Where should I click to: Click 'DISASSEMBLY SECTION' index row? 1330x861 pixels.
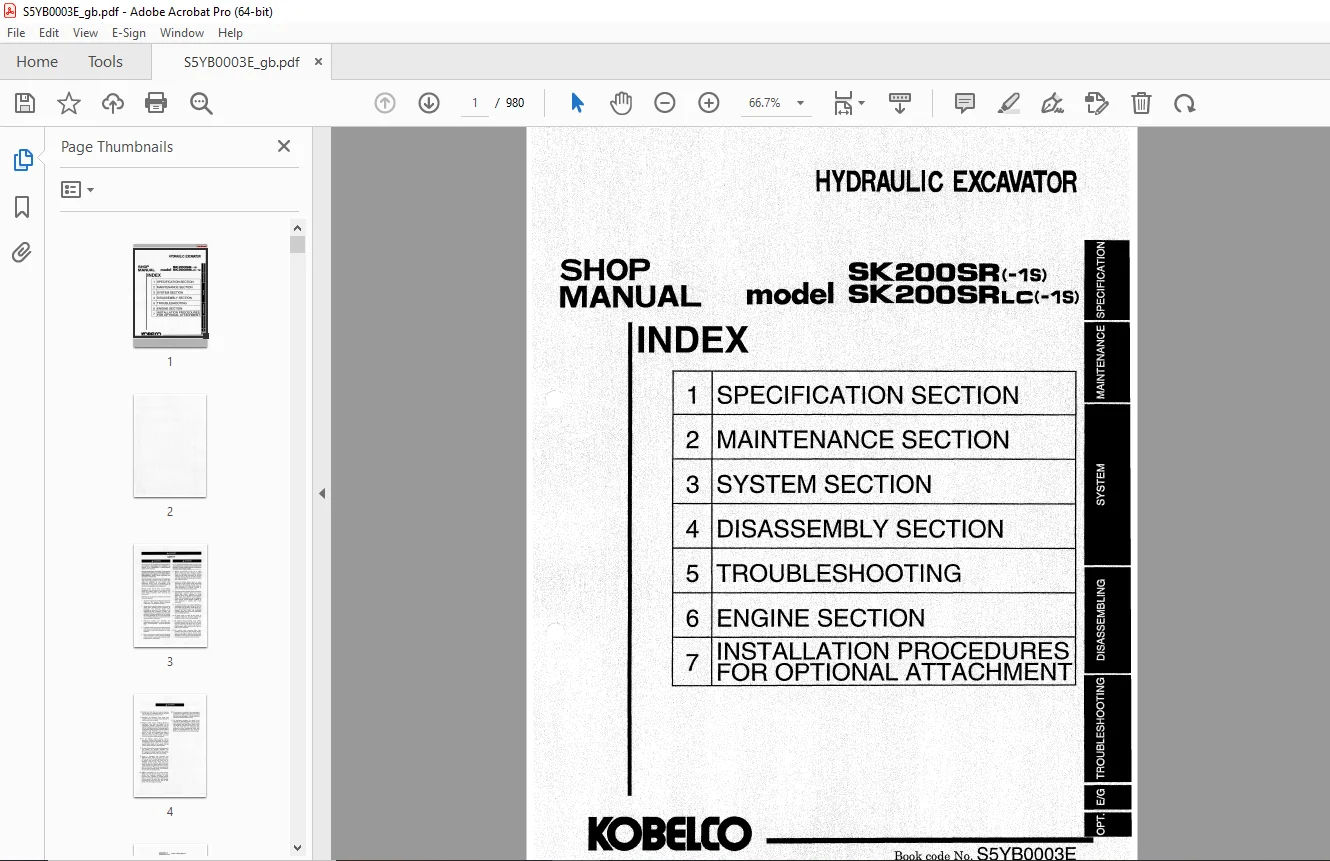pos(874,528)
